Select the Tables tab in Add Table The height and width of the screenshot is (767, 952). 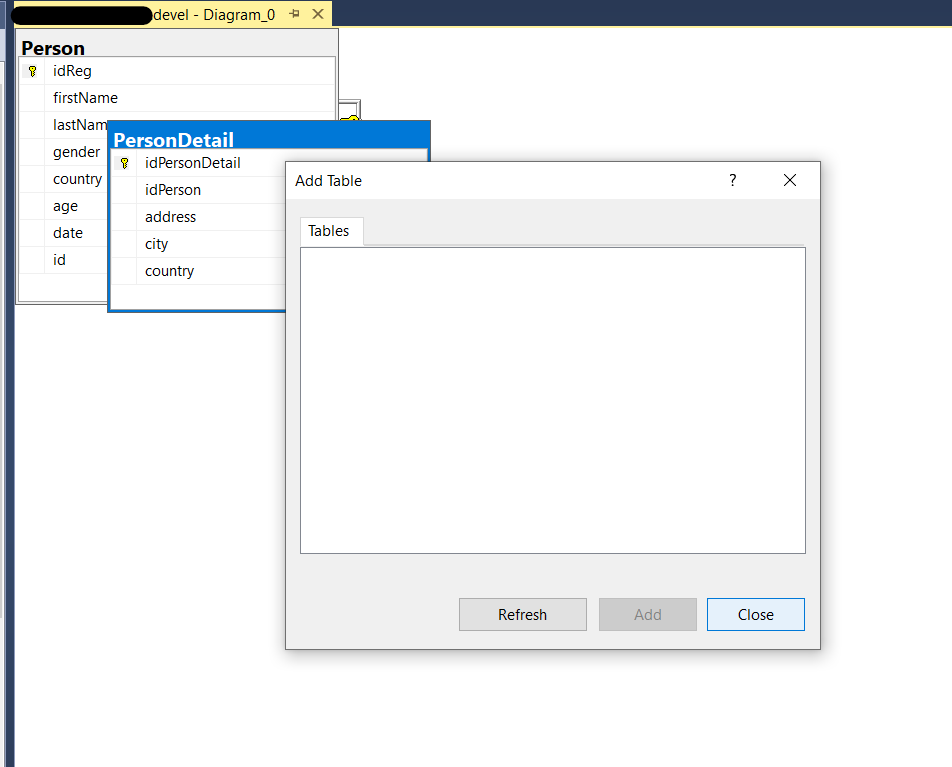329,231
